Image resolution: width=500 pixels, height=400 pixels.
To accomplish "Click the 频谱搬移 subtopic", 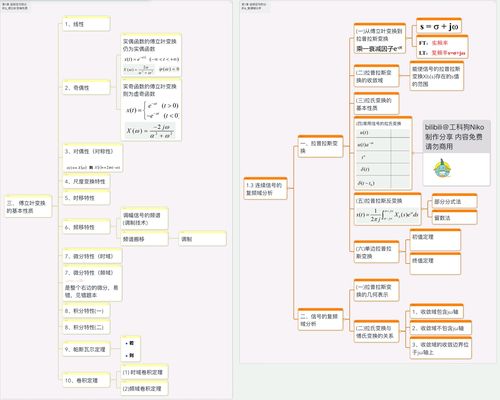I will [144, 239].
